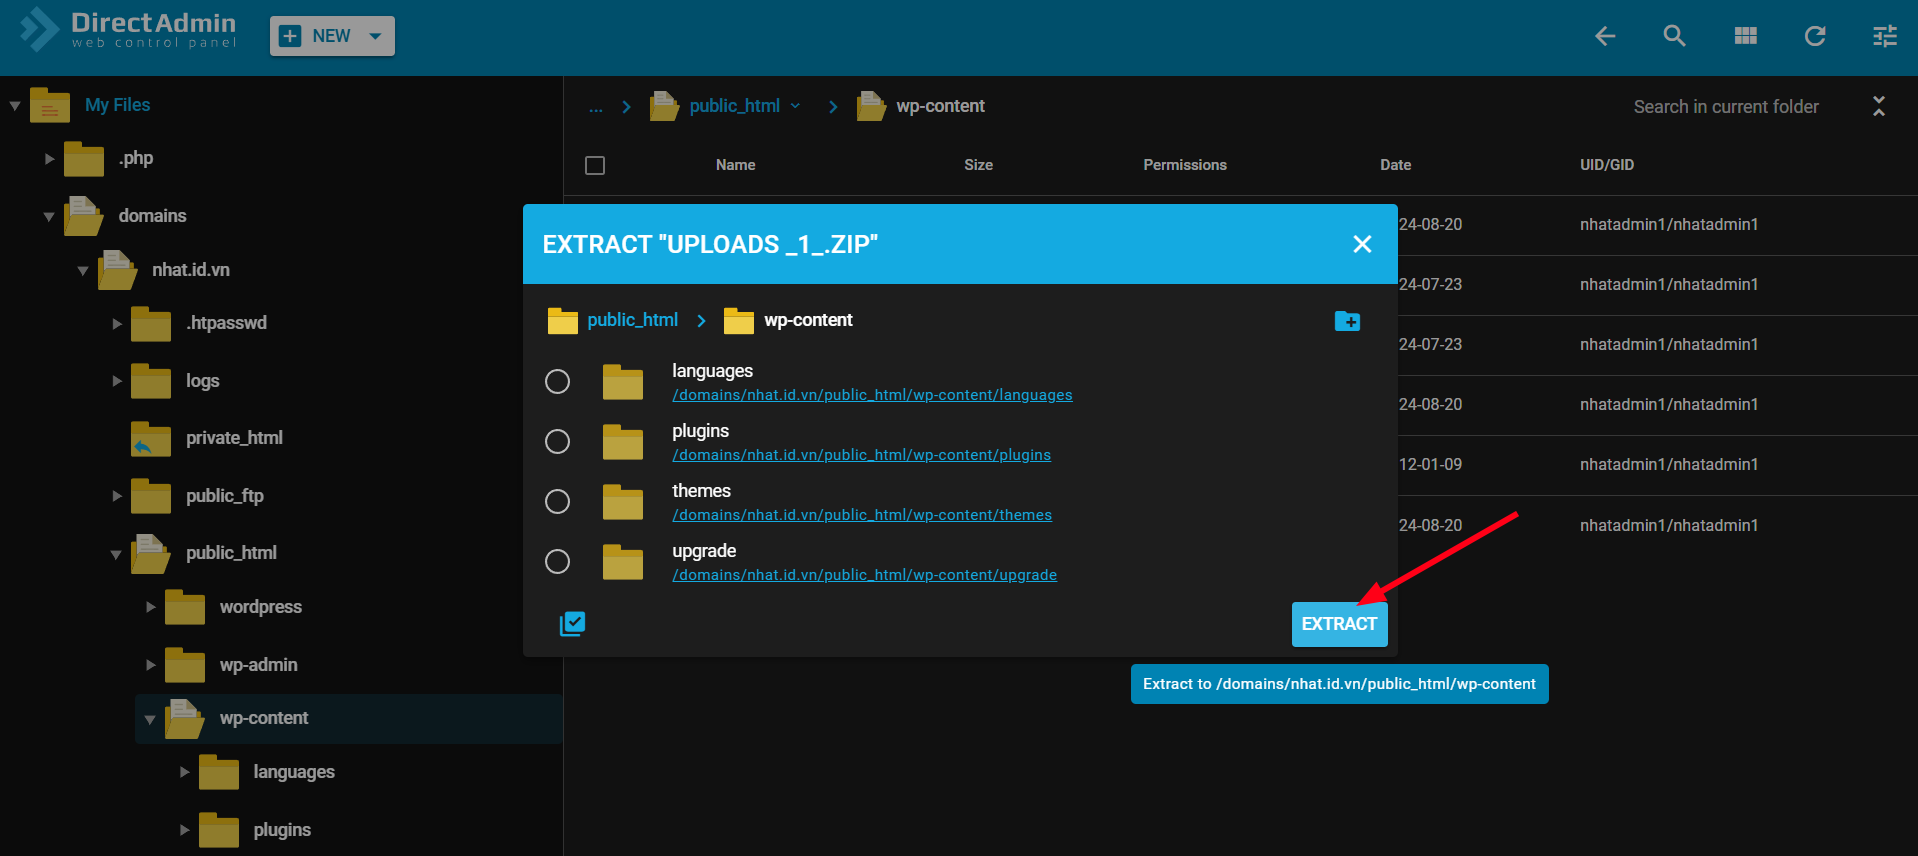Select the upgrade folder radio button

[557, 562]
